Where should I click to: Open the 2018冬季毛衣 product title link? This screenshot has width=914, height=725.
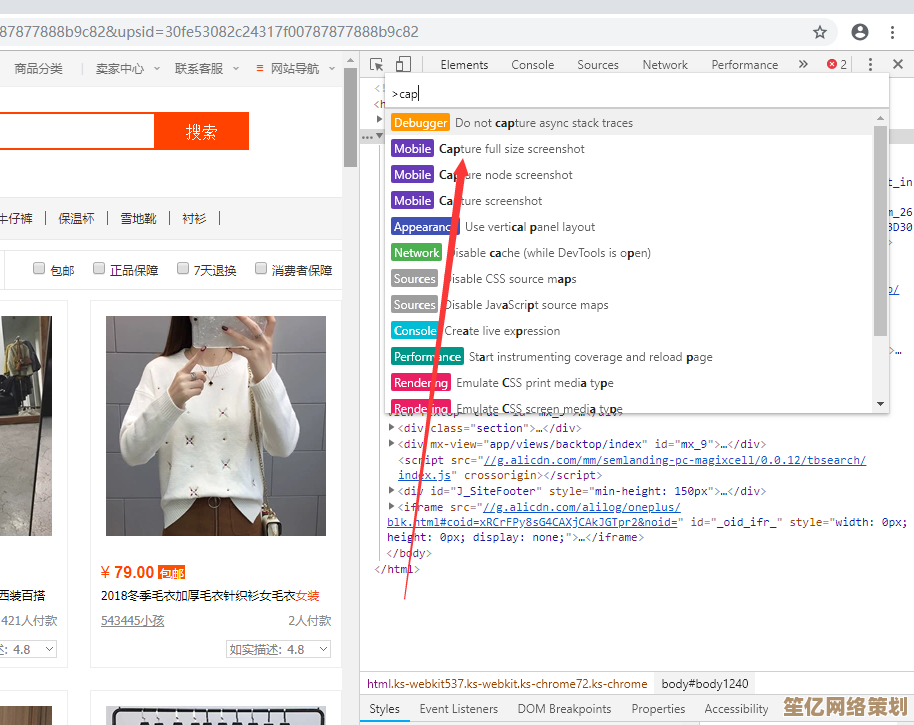(210, 596)
